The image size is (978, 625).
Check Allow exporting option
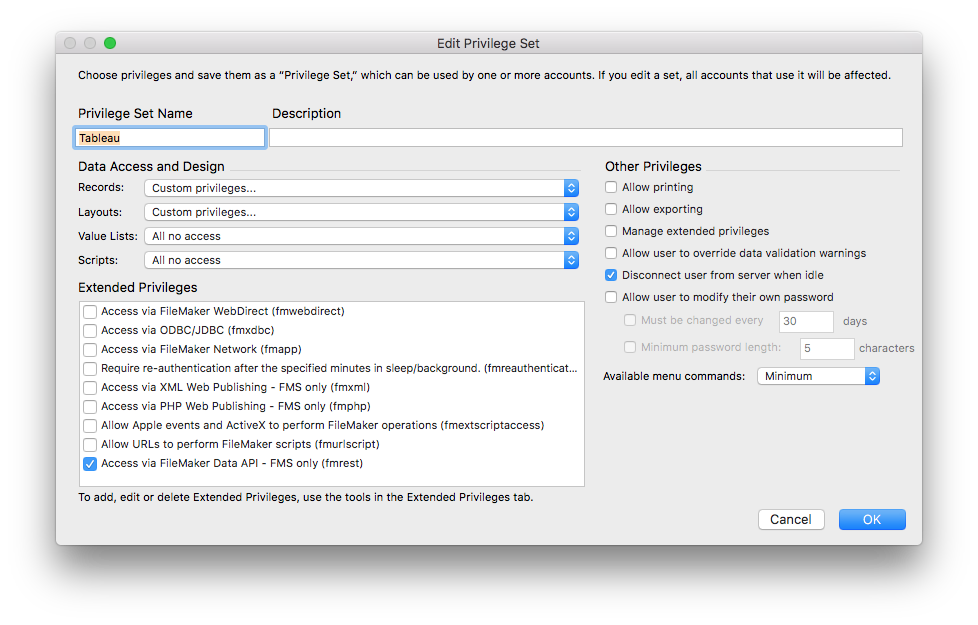(611, 210)
